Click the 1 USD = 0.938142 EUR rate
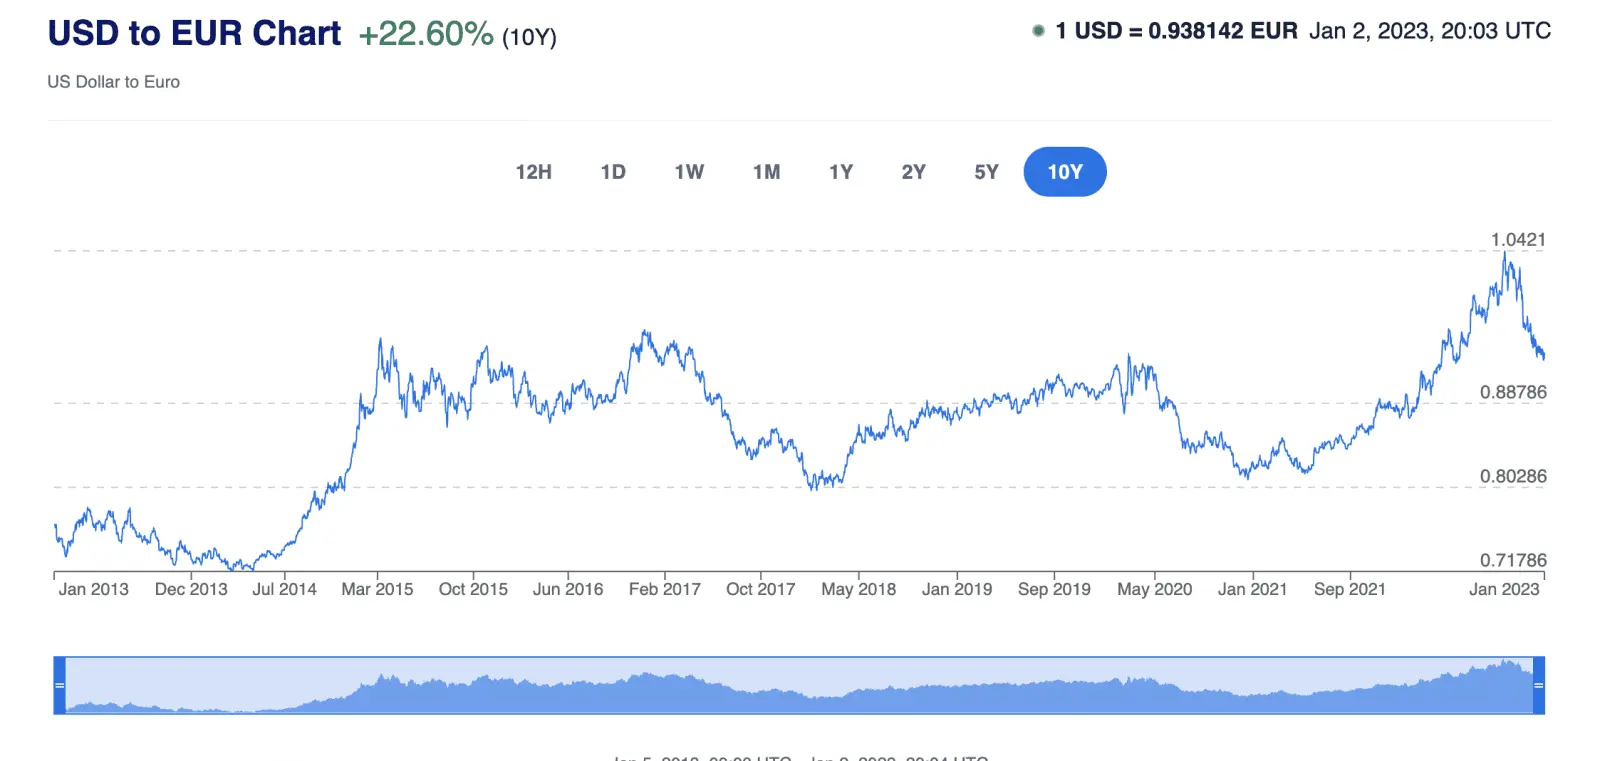The image size is (1600, 761). (1176, 31)
